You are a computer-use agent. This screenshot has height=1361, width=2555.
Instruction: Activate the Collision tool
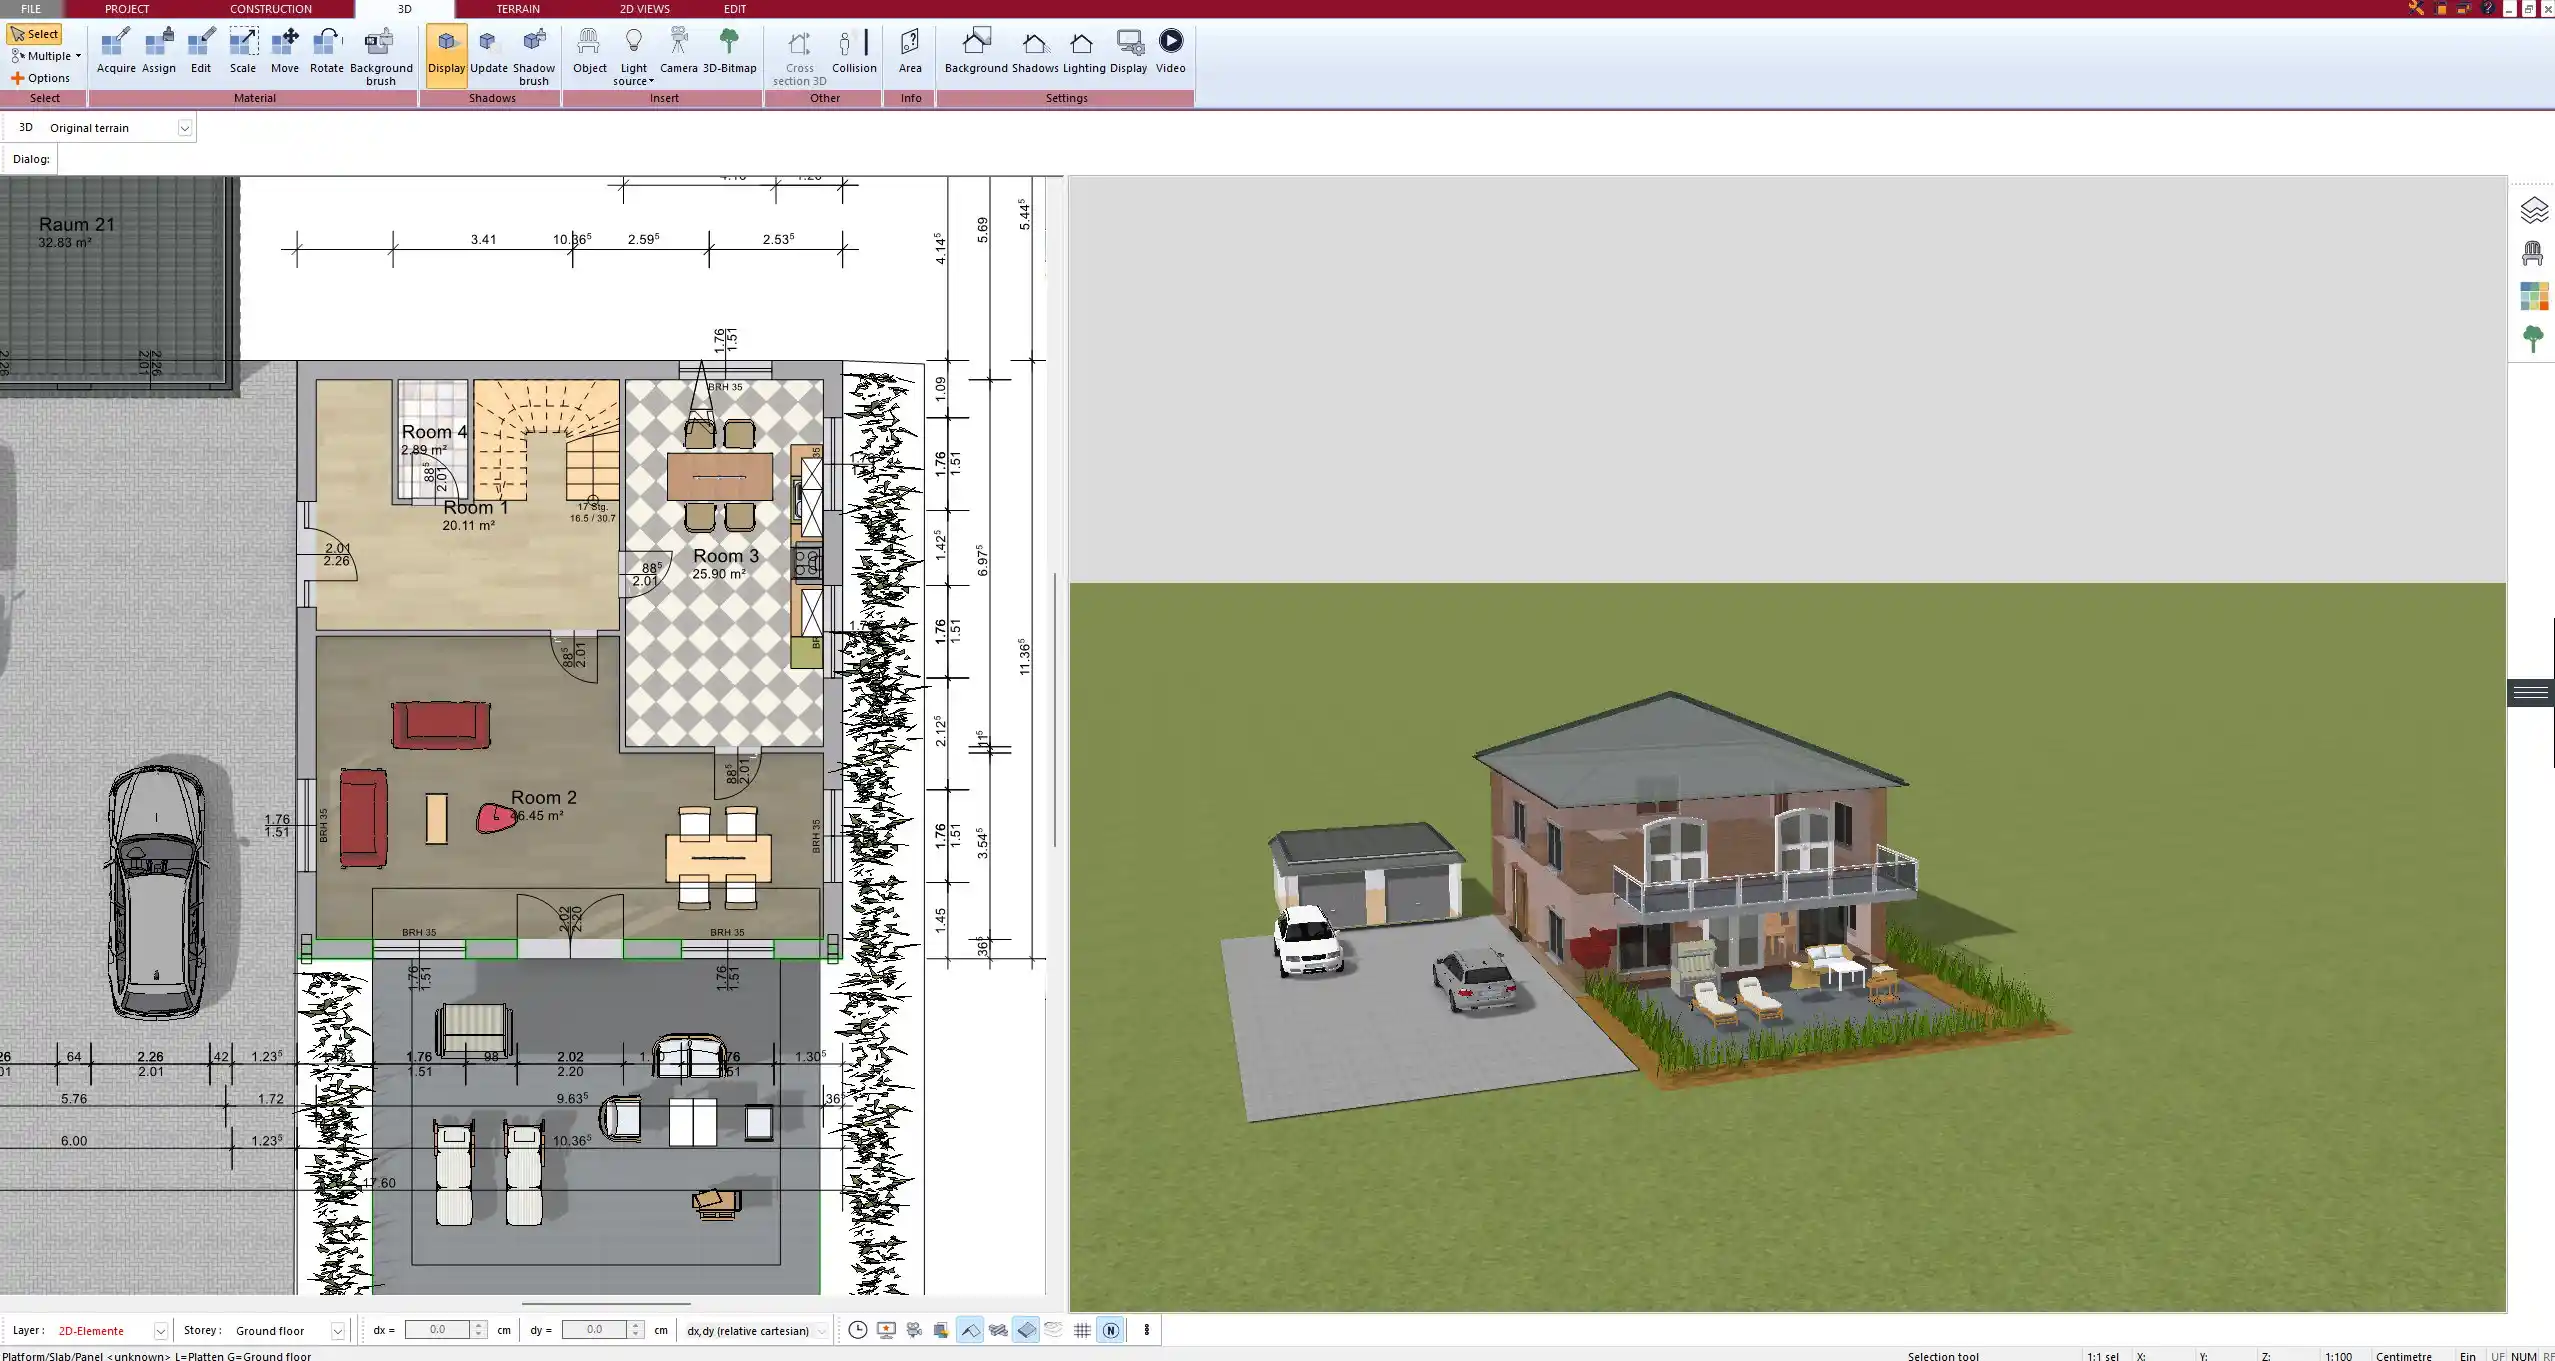click(853, 51)
